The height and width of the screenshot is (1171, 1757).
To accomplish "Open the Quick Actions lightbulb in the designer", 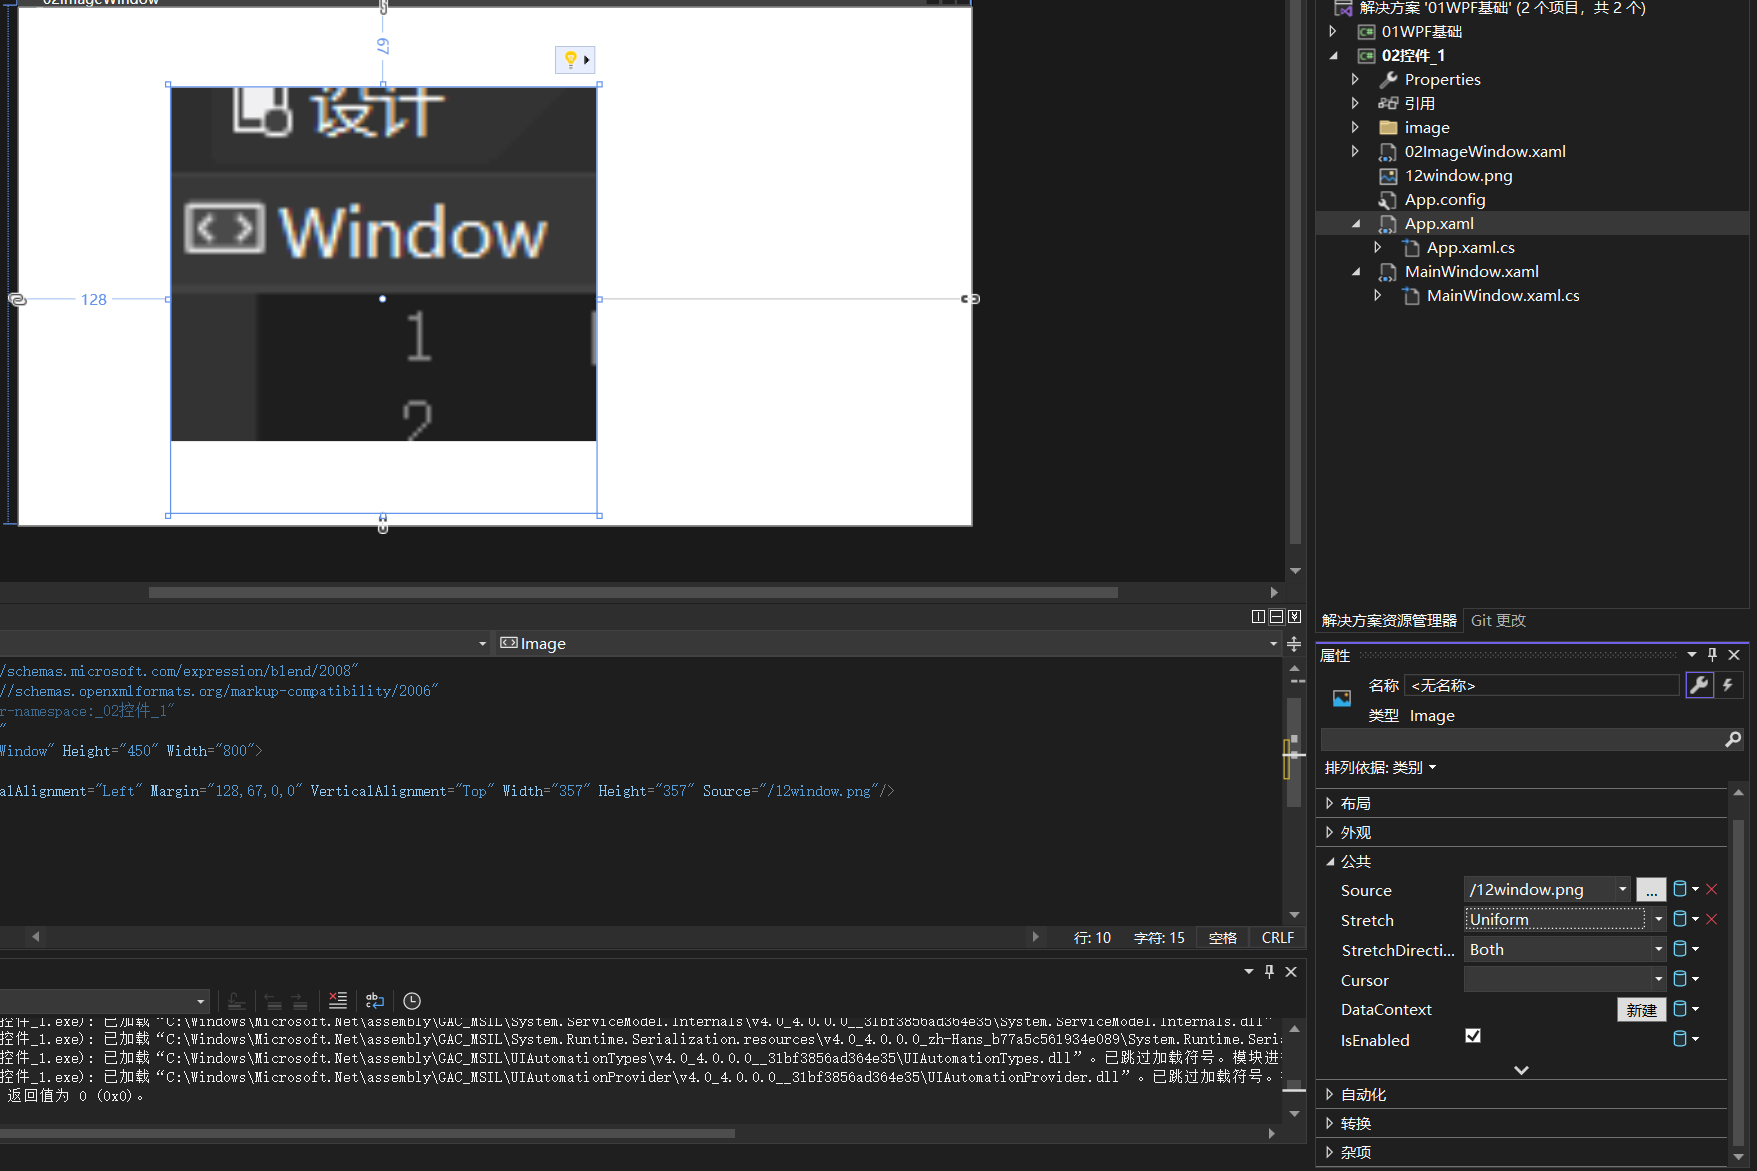I will [x=572, y=59].
